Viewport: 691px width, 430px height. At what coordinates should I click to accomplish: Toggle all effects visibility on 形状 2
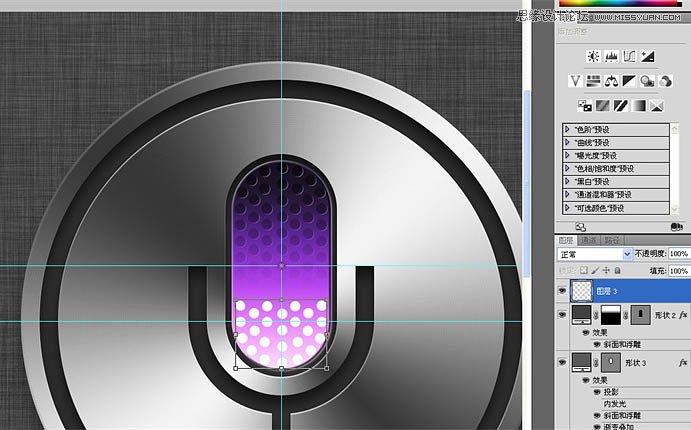(x=586, y=333)
